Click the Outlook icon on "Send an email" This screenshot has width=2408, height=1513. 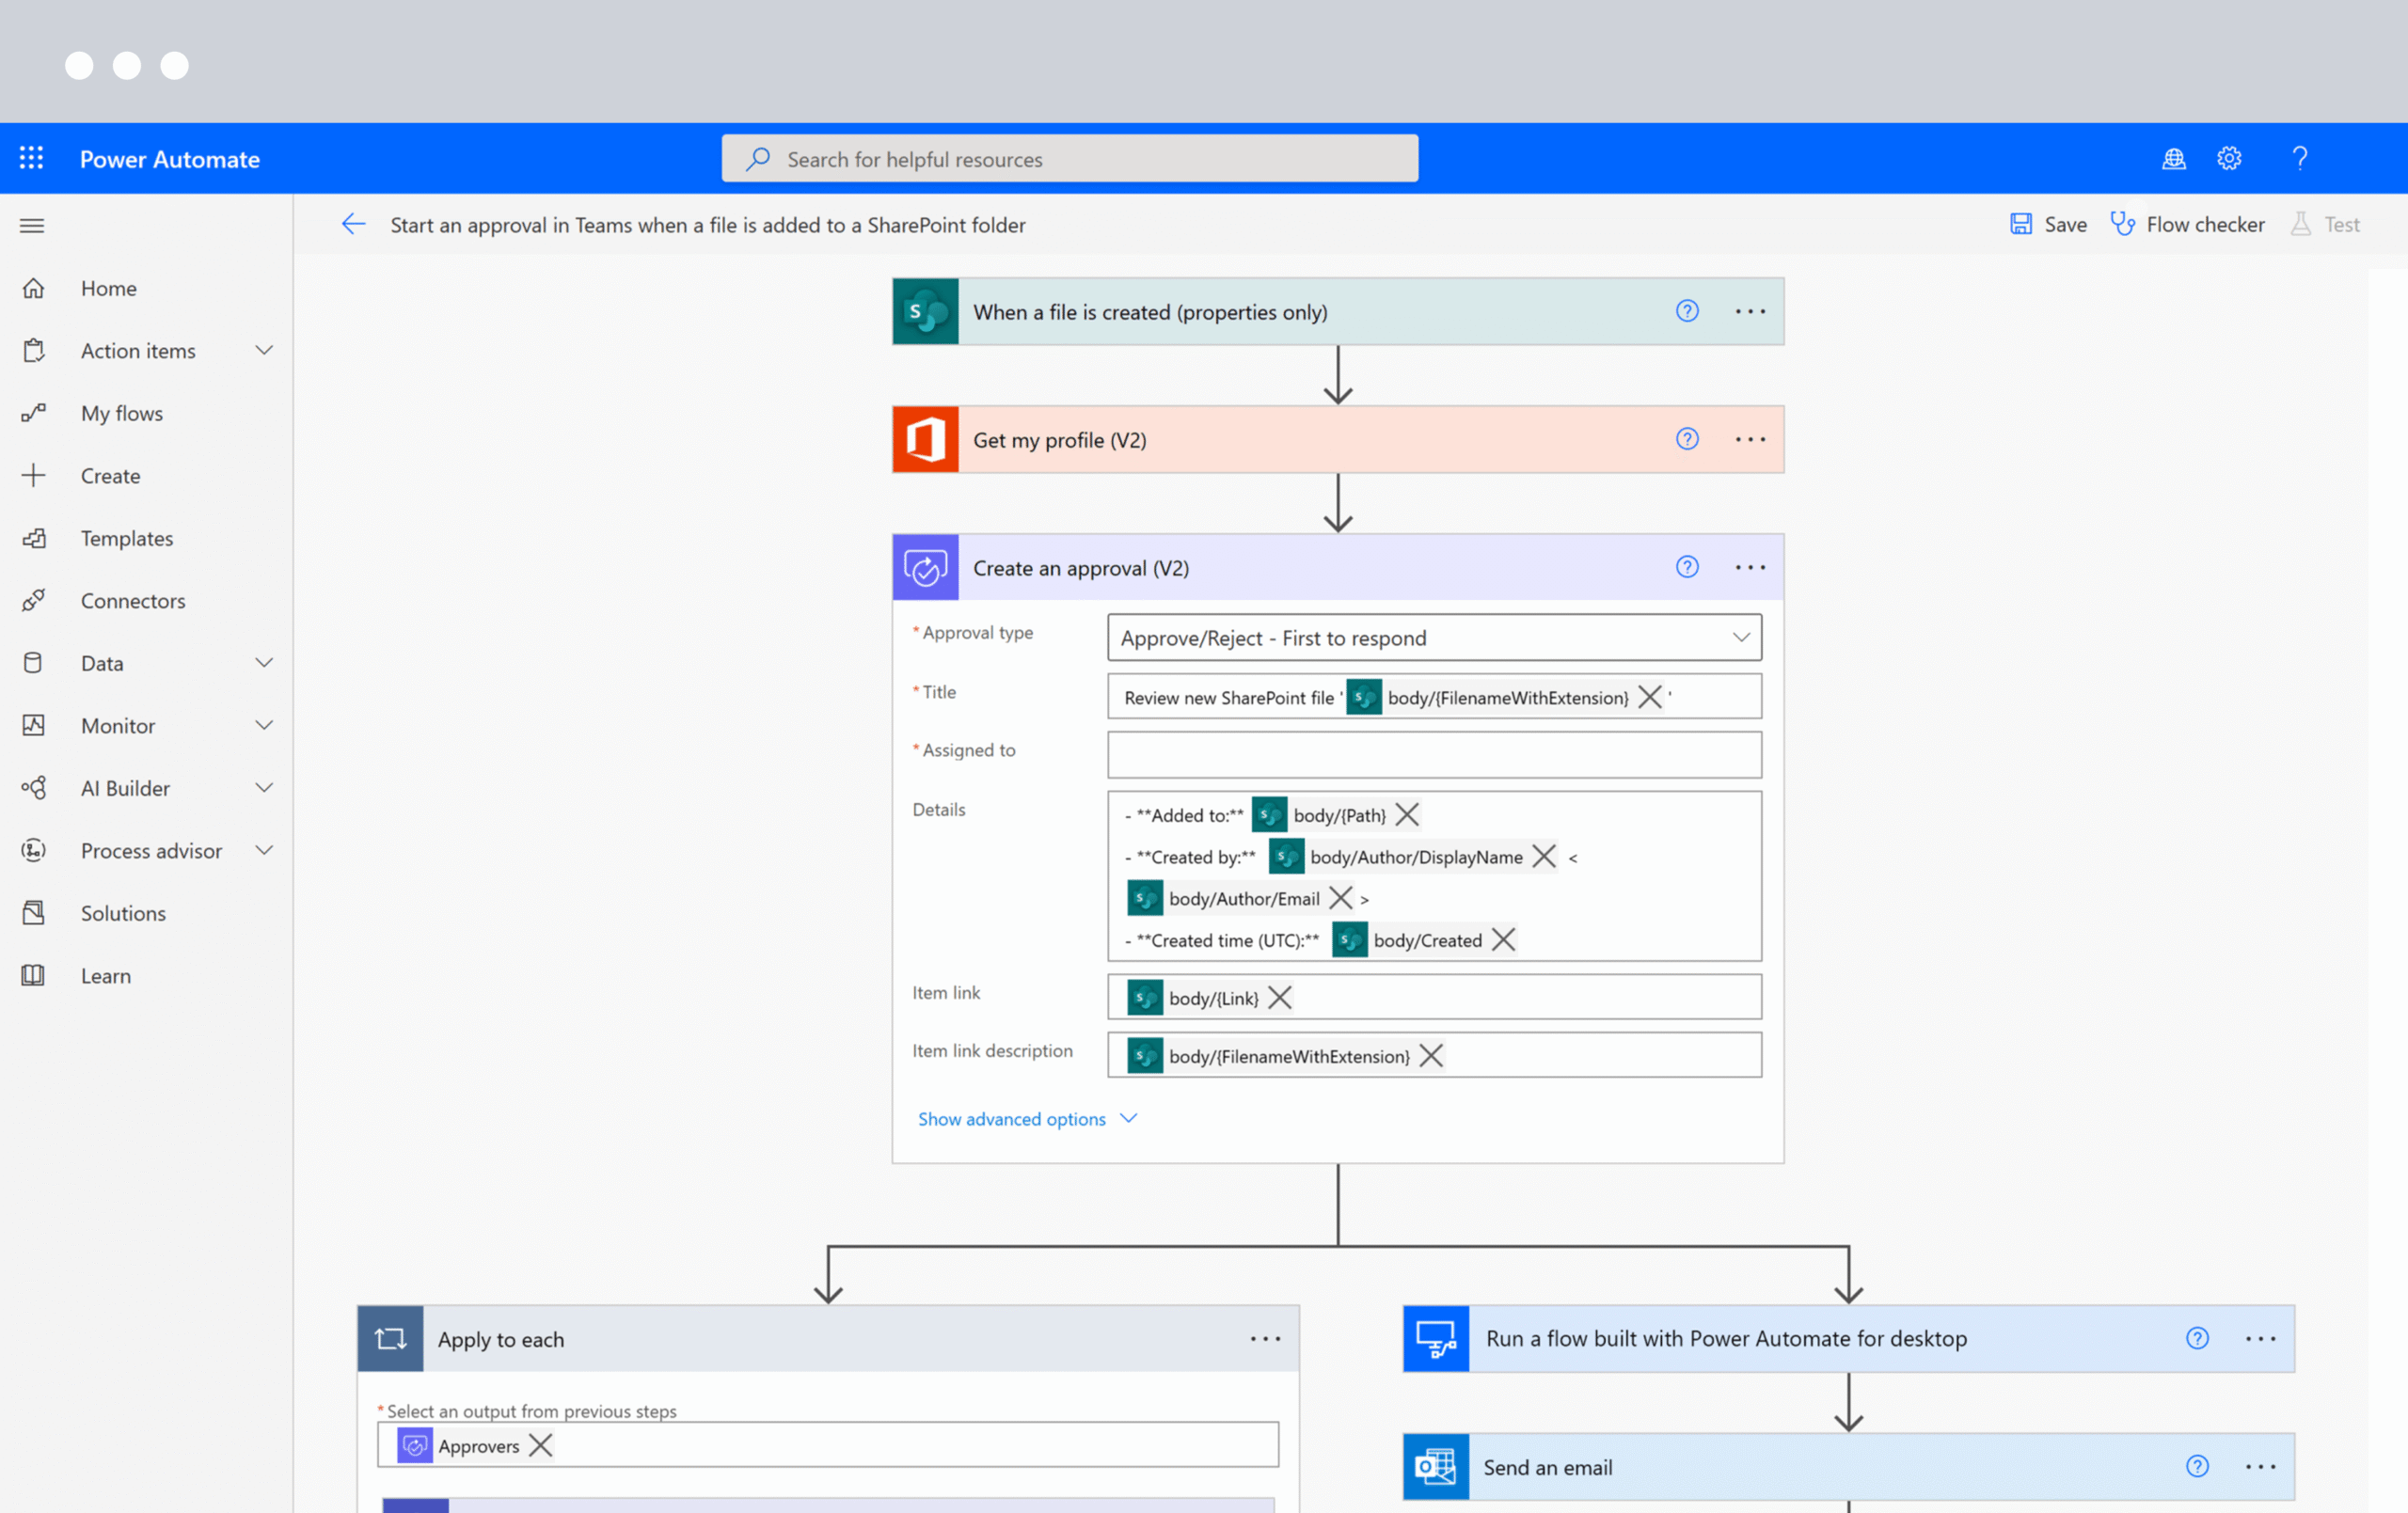coord(1435,1467)
